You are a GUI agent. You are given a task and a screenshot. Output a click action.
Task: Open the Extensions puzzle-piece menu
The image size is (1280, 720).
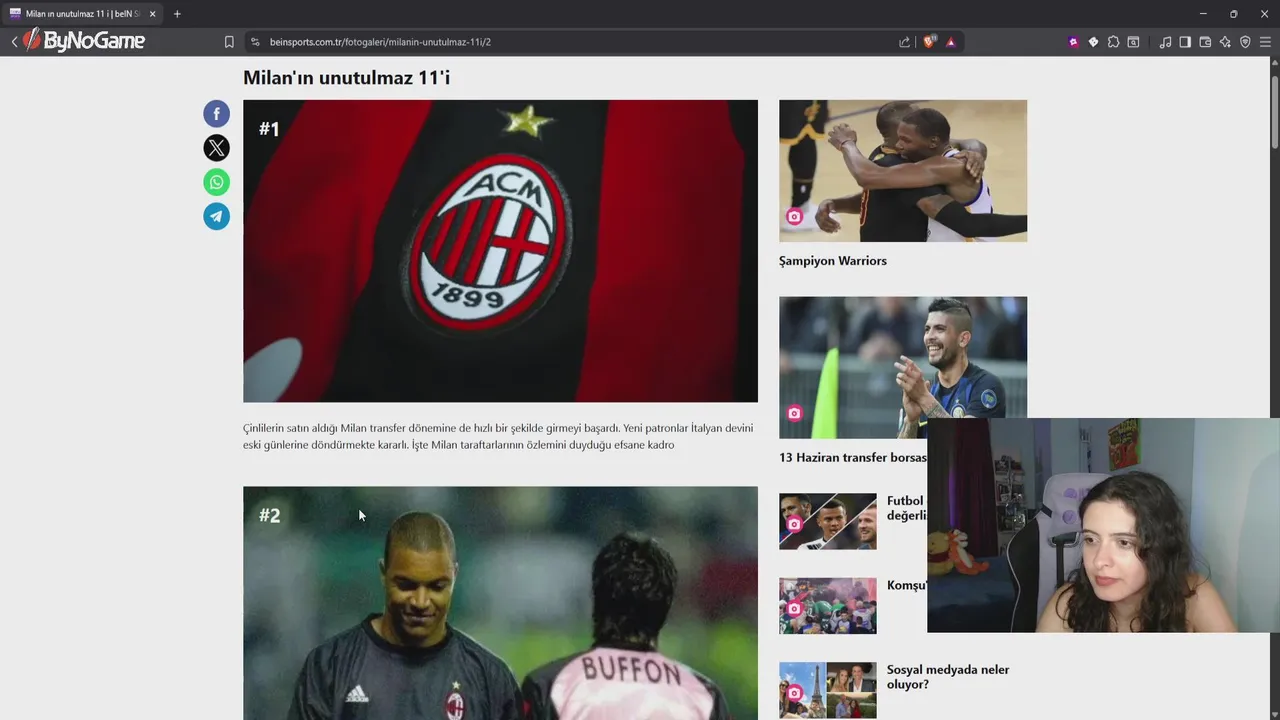(x=1113, y=42)
